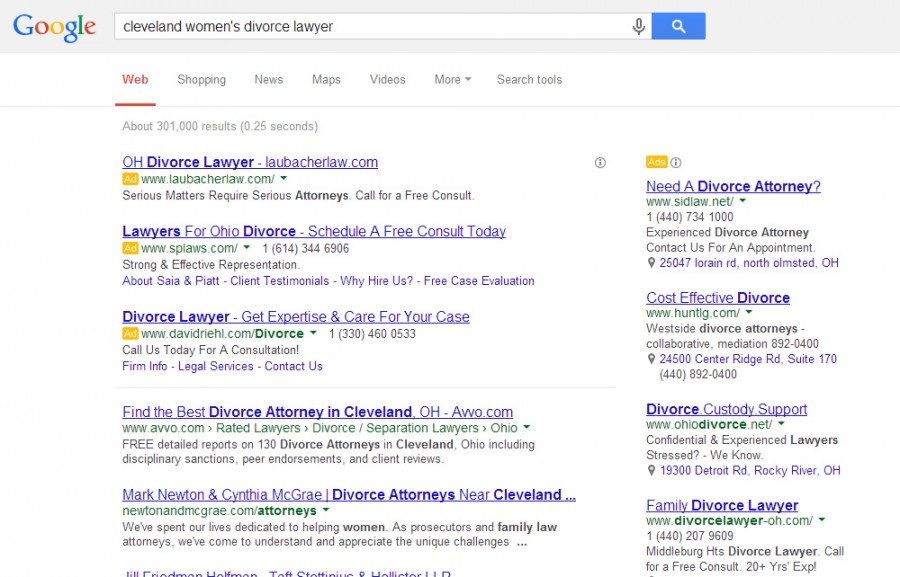Open the Videos tab
Viewport: 900px width, 577px height.
point(387,80)
